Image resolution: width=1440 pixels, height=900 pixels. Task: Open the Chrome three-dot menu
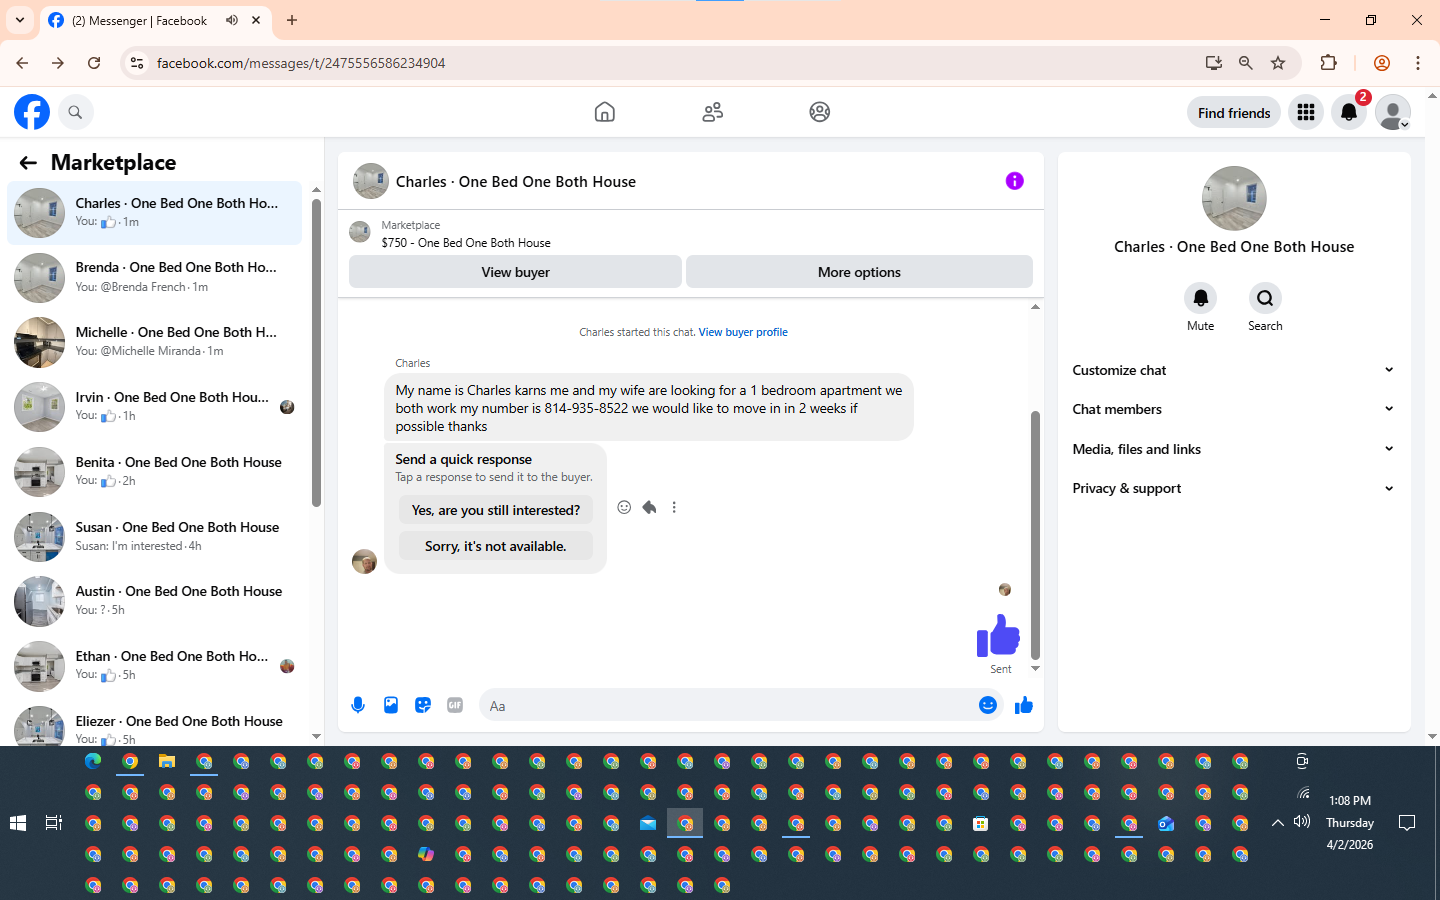tap(1418, 63)
